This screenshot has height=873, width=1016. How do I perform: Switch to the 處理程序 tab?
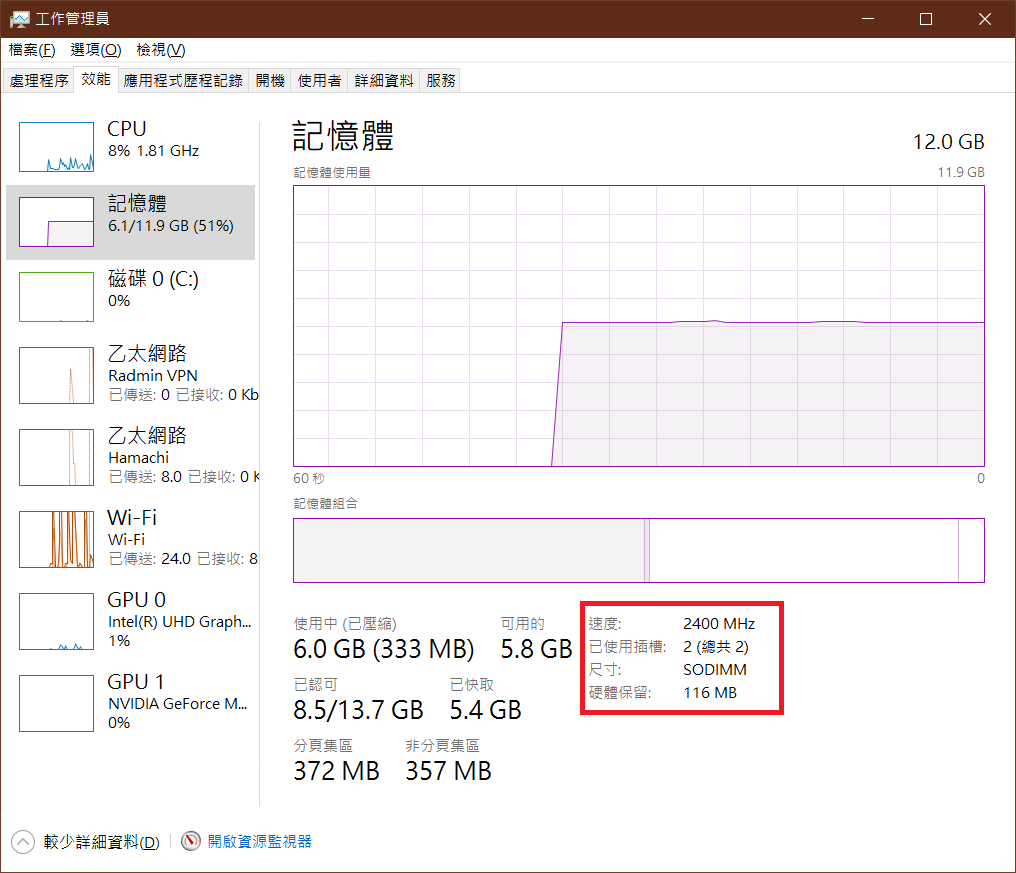point(39,80)
